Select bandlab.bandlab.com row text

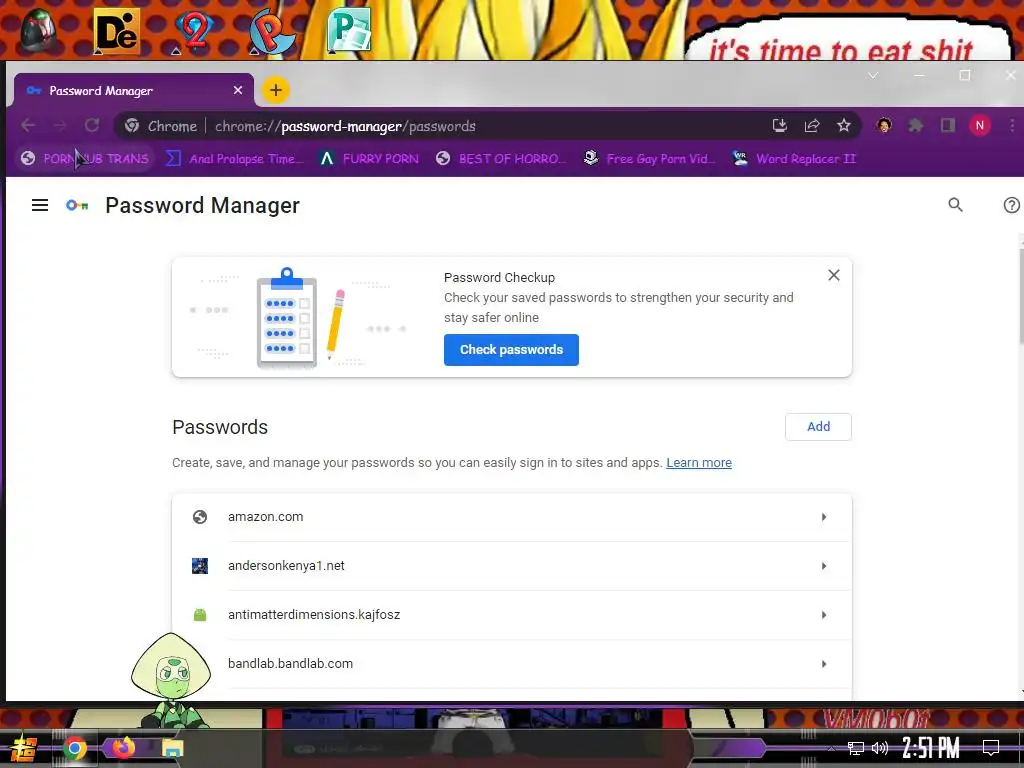290,664
